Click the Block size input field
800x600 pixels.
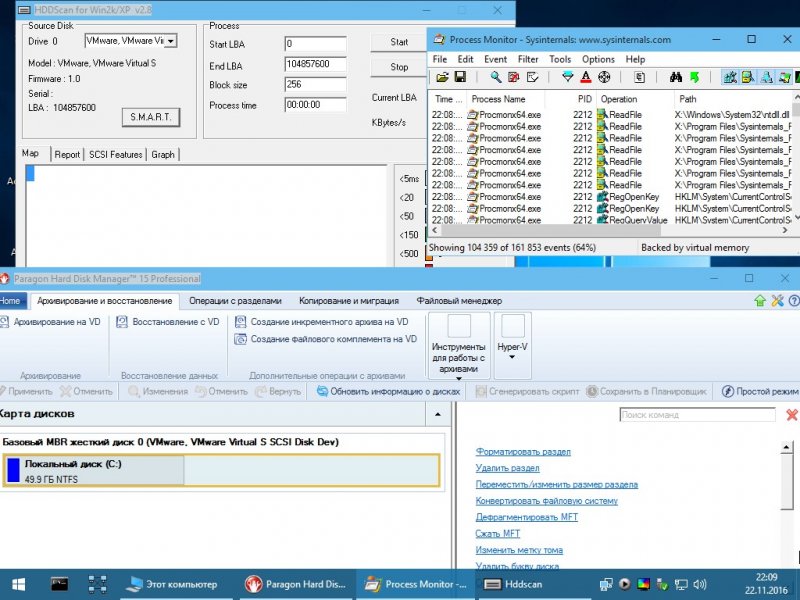pos(315,84)
